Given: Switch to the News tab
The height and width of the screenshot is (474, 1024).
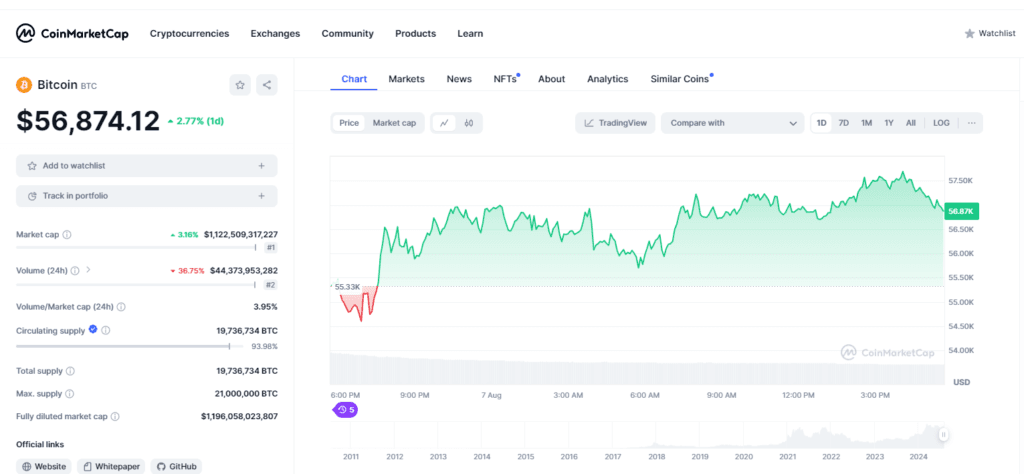Looking at the screenshot, I should coord(459,79).
